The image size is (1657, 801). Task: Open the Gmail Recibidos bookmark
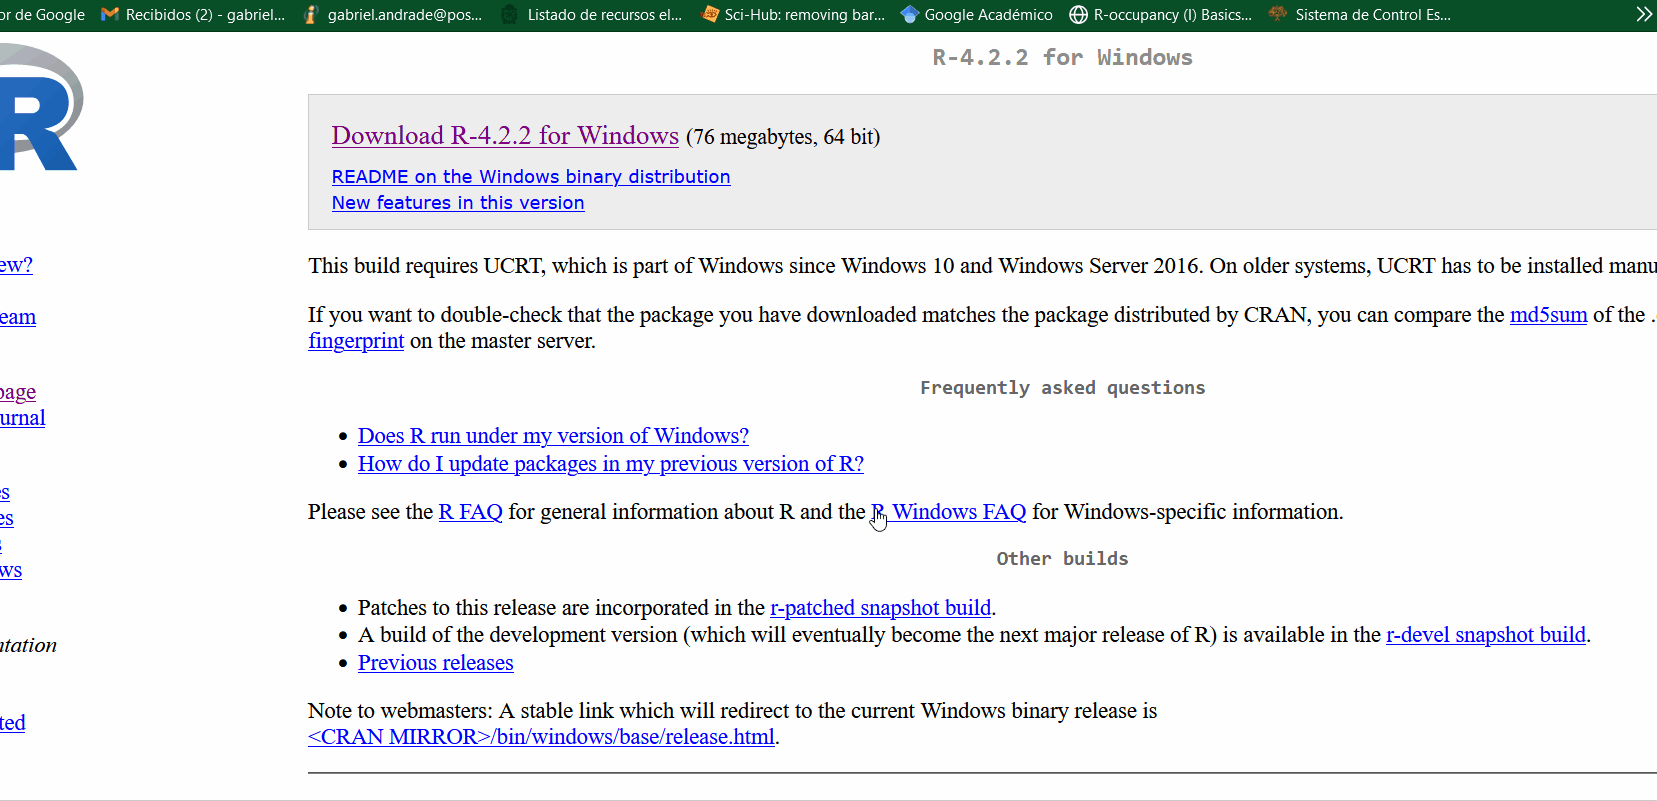click(x=194, y=15)
